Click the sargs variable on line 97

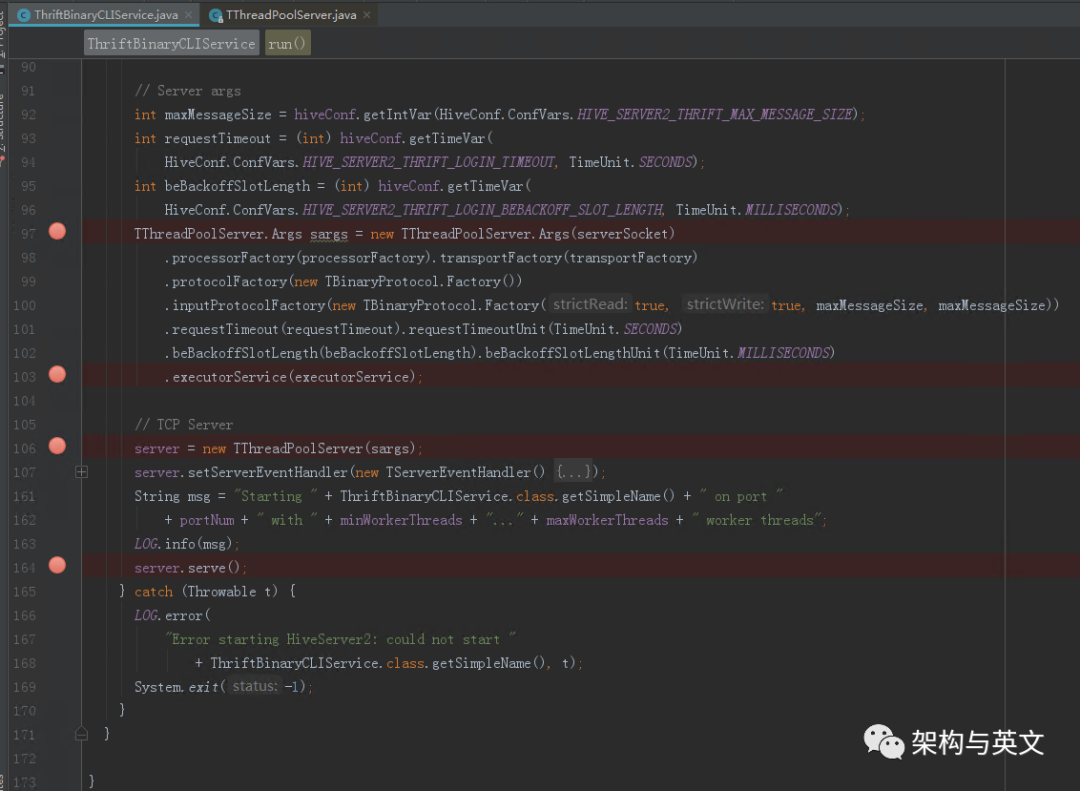(329, 234)
